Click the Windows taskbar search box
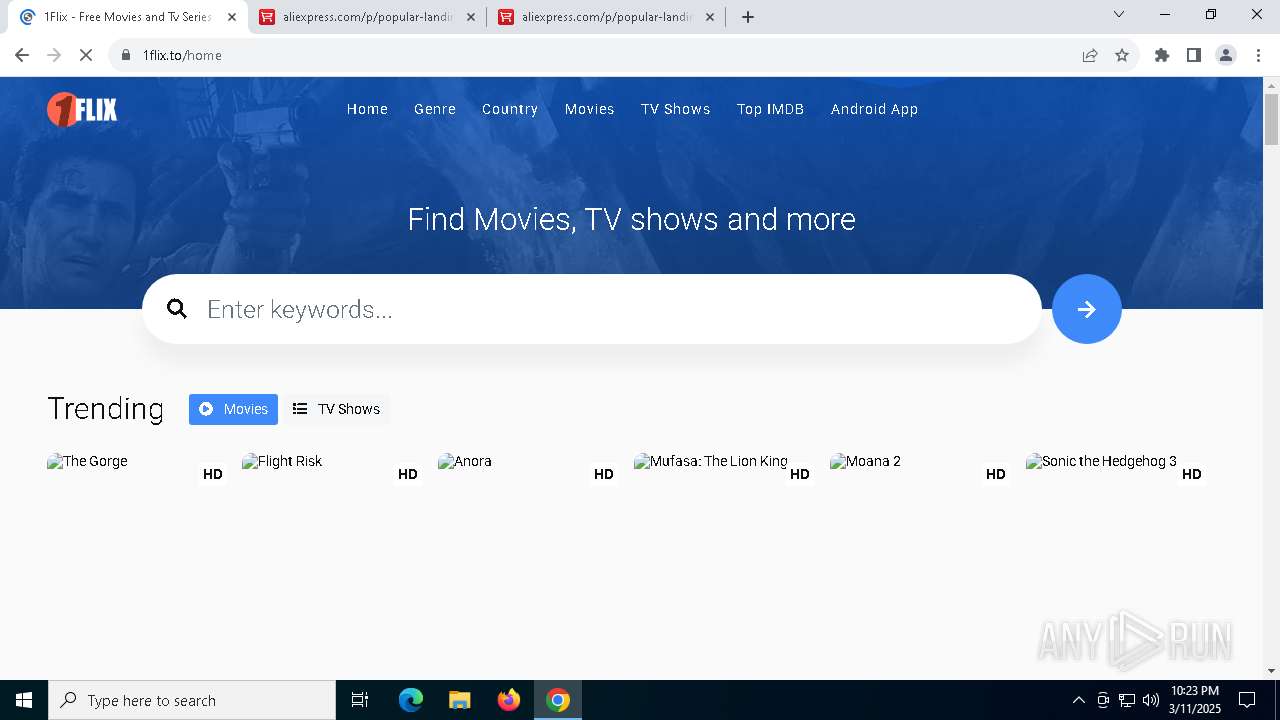Screen dimensions: 1280x720 click(x=192, y=700)
